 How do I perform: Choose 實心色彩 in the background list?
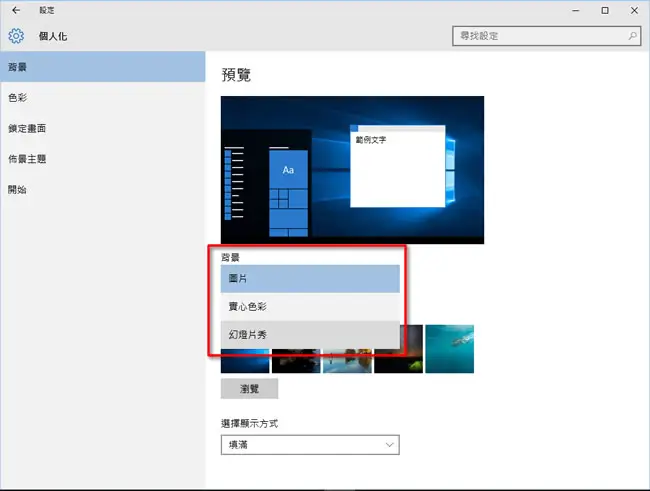click(310, 306)
